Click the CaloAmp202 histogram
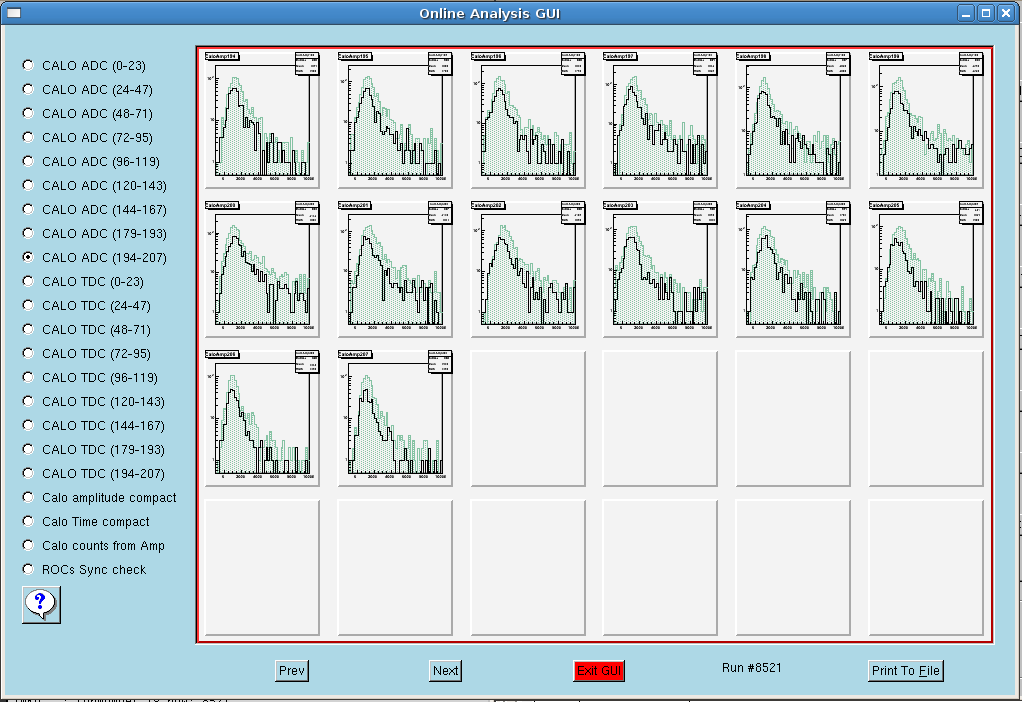Screen dimensions: 1022x702 528,269
